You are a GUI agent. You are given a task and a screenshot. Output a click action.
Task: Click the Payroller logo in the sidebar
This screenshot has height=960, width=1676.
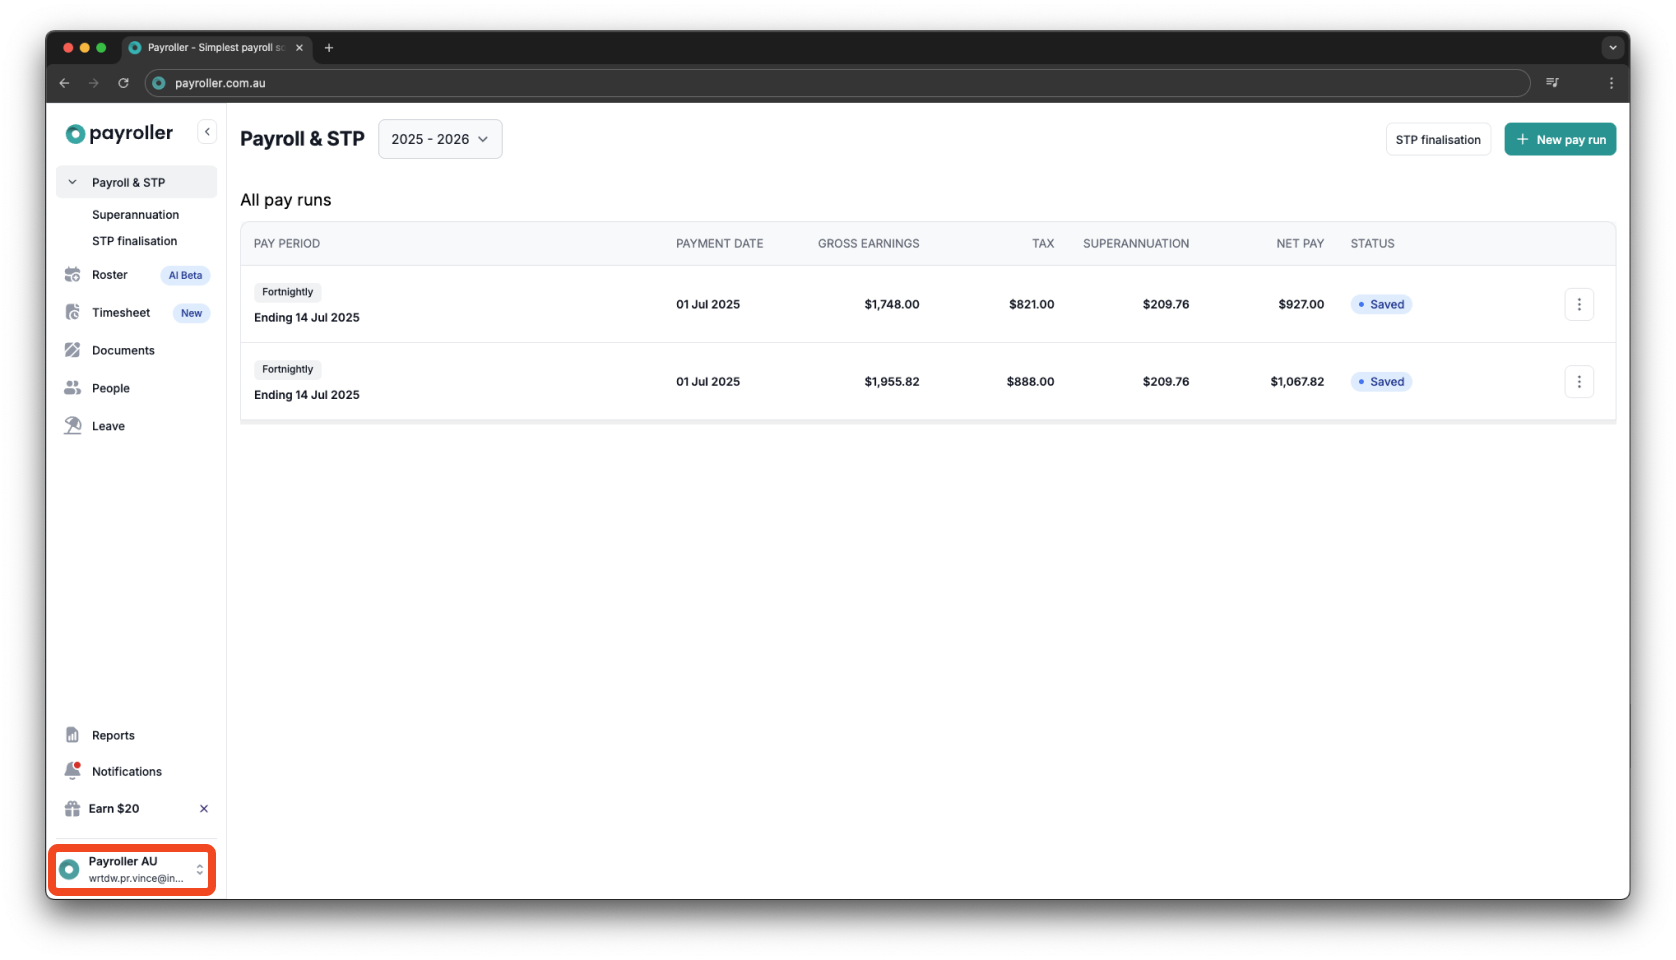click(x=119, y=133)
